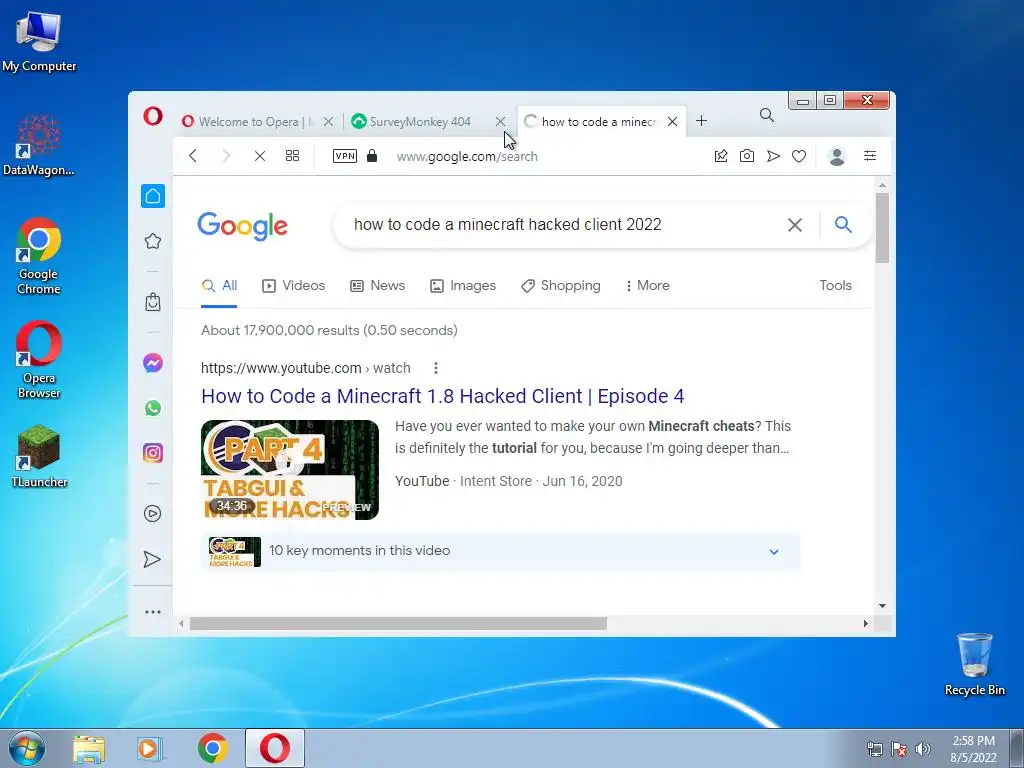Switch to SurveyMonkey 404 tab
The image size is (1024, 768).
click(420, 121)
